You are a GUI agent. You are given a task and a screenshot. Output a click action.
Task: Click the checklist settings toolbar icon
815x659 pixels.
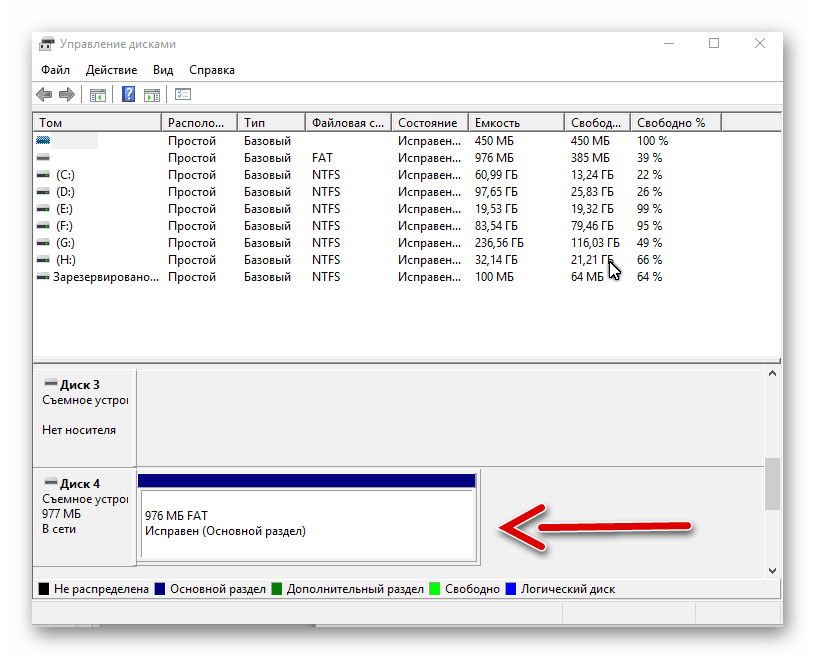click(x=183, y=95)
